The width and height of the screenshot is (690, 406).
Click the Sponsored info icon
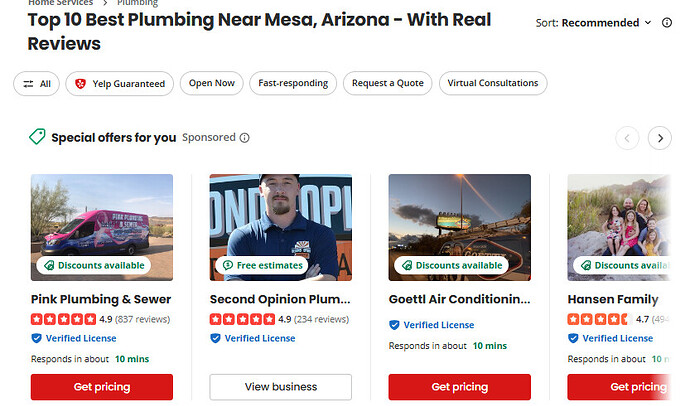pyautogui.click(x=245, y=138)
